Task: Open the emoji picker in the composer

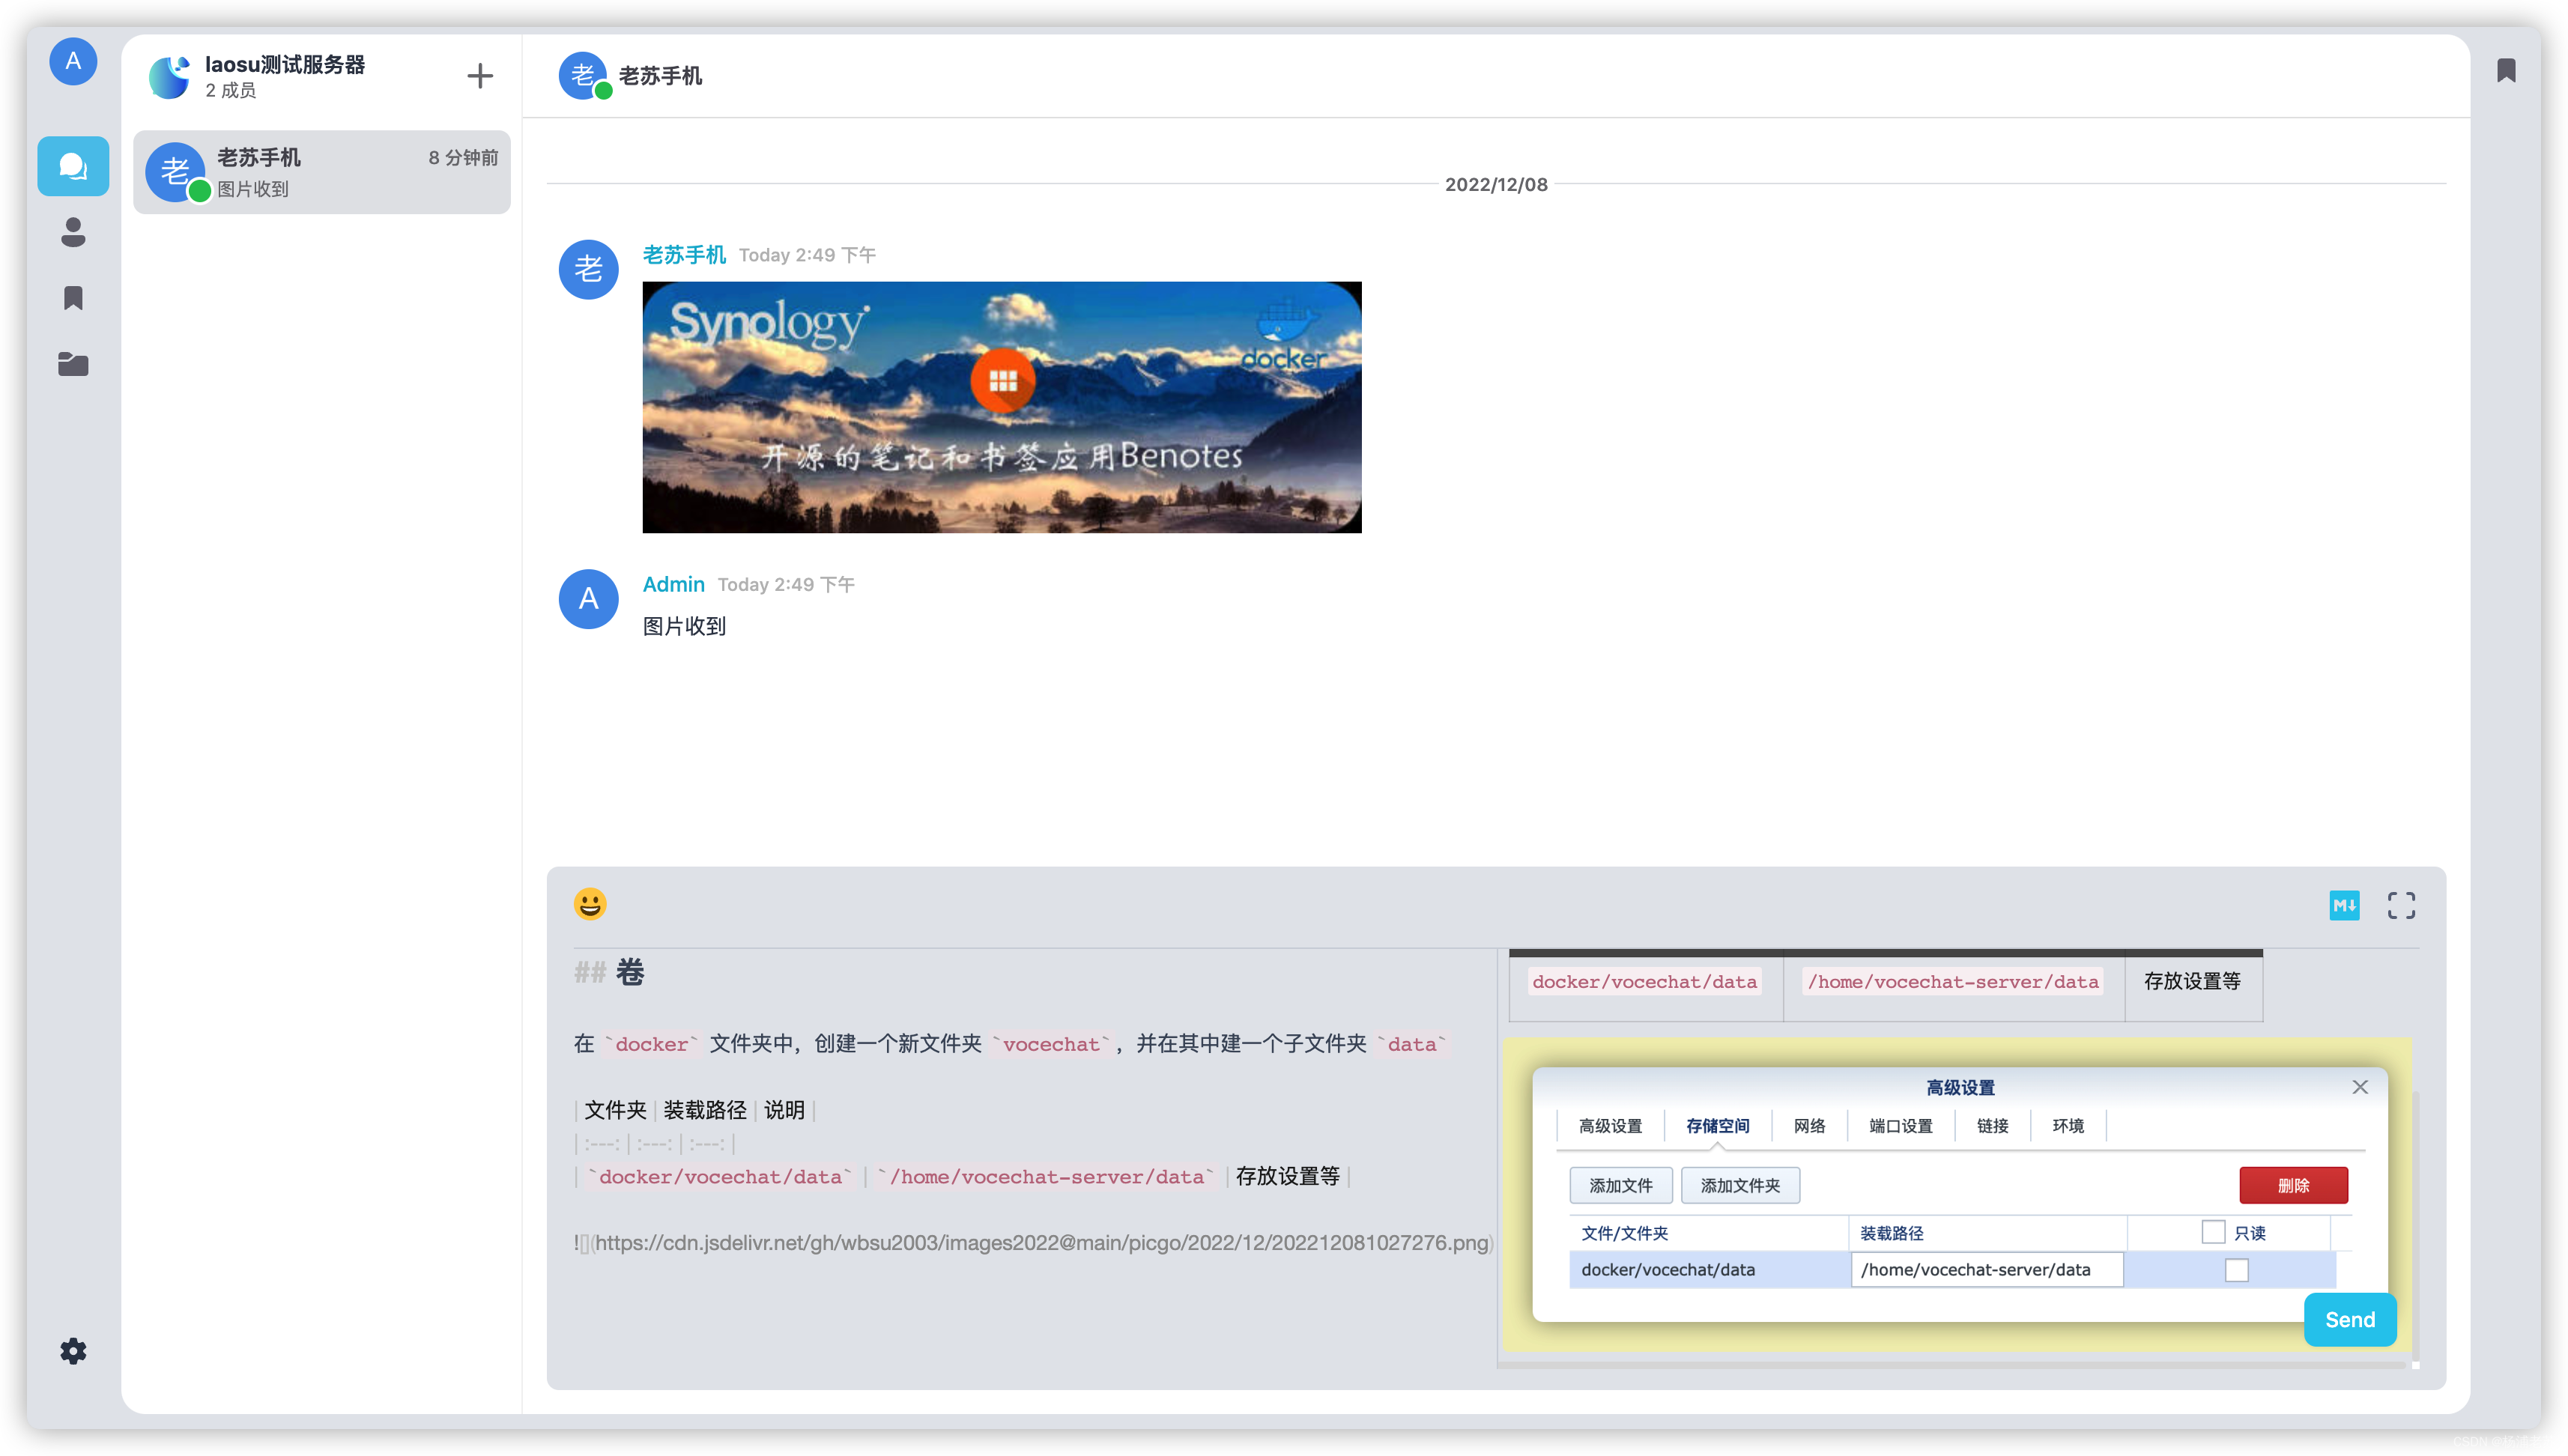Action: 590,904
